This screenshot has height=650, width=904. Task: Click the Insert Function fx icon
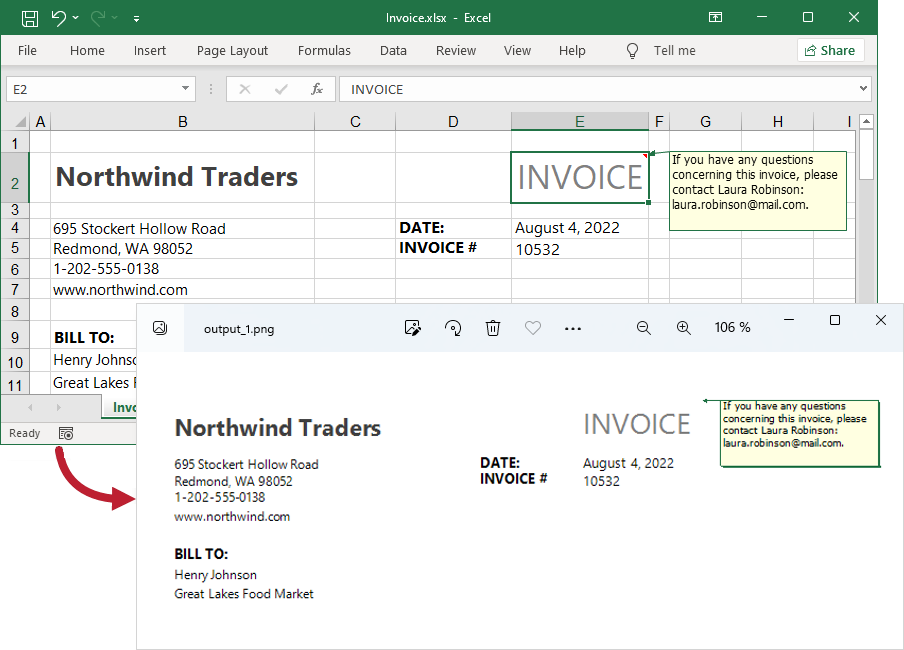pos(317,89)
